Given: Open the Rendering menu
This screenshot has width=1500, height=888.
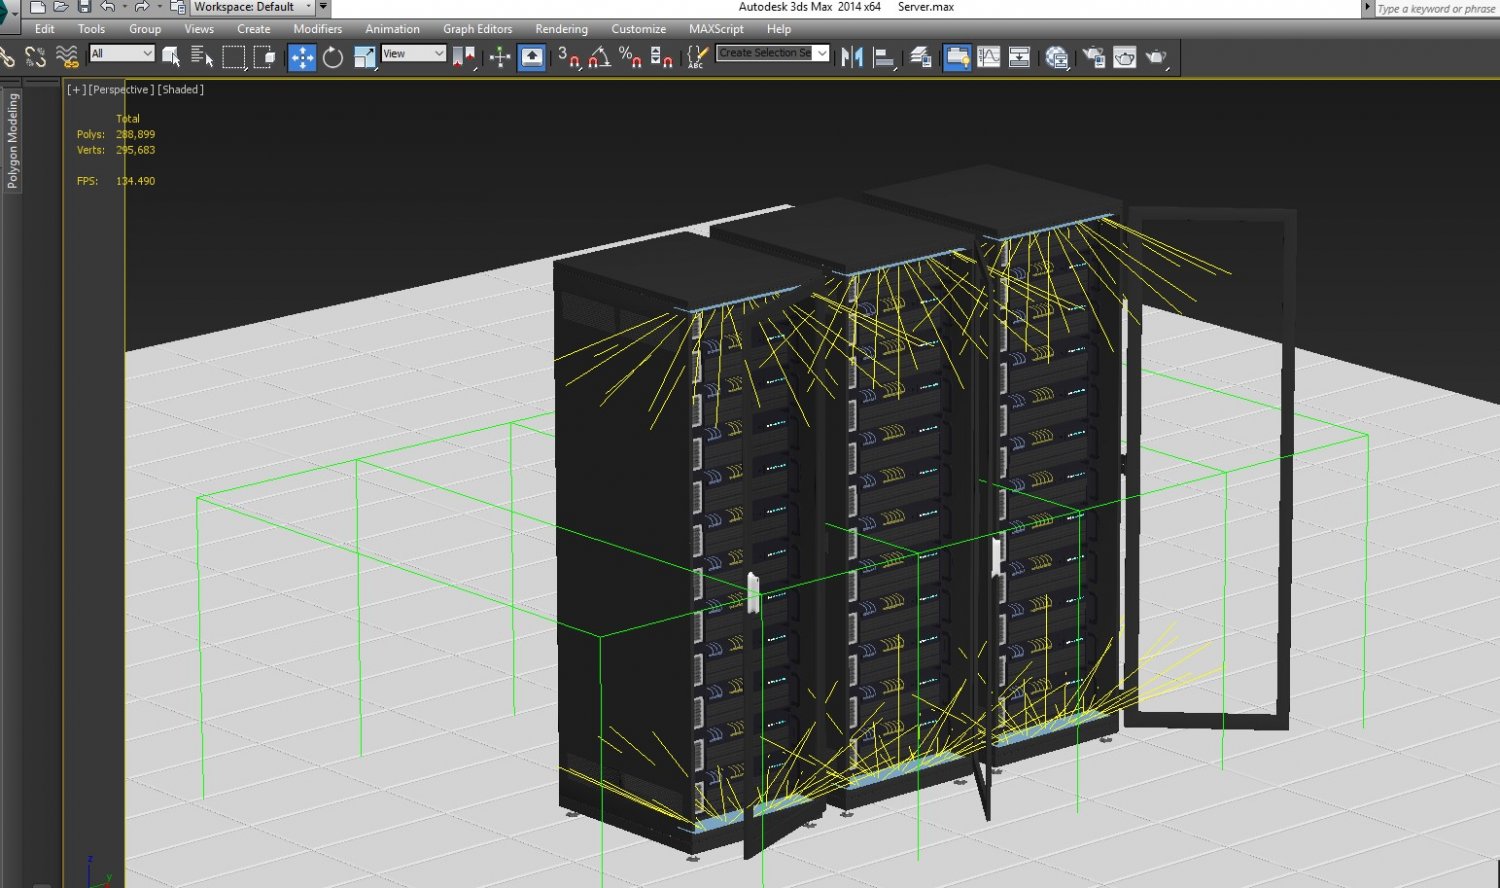Looking at the screenshot, I should tap(561, 29).
